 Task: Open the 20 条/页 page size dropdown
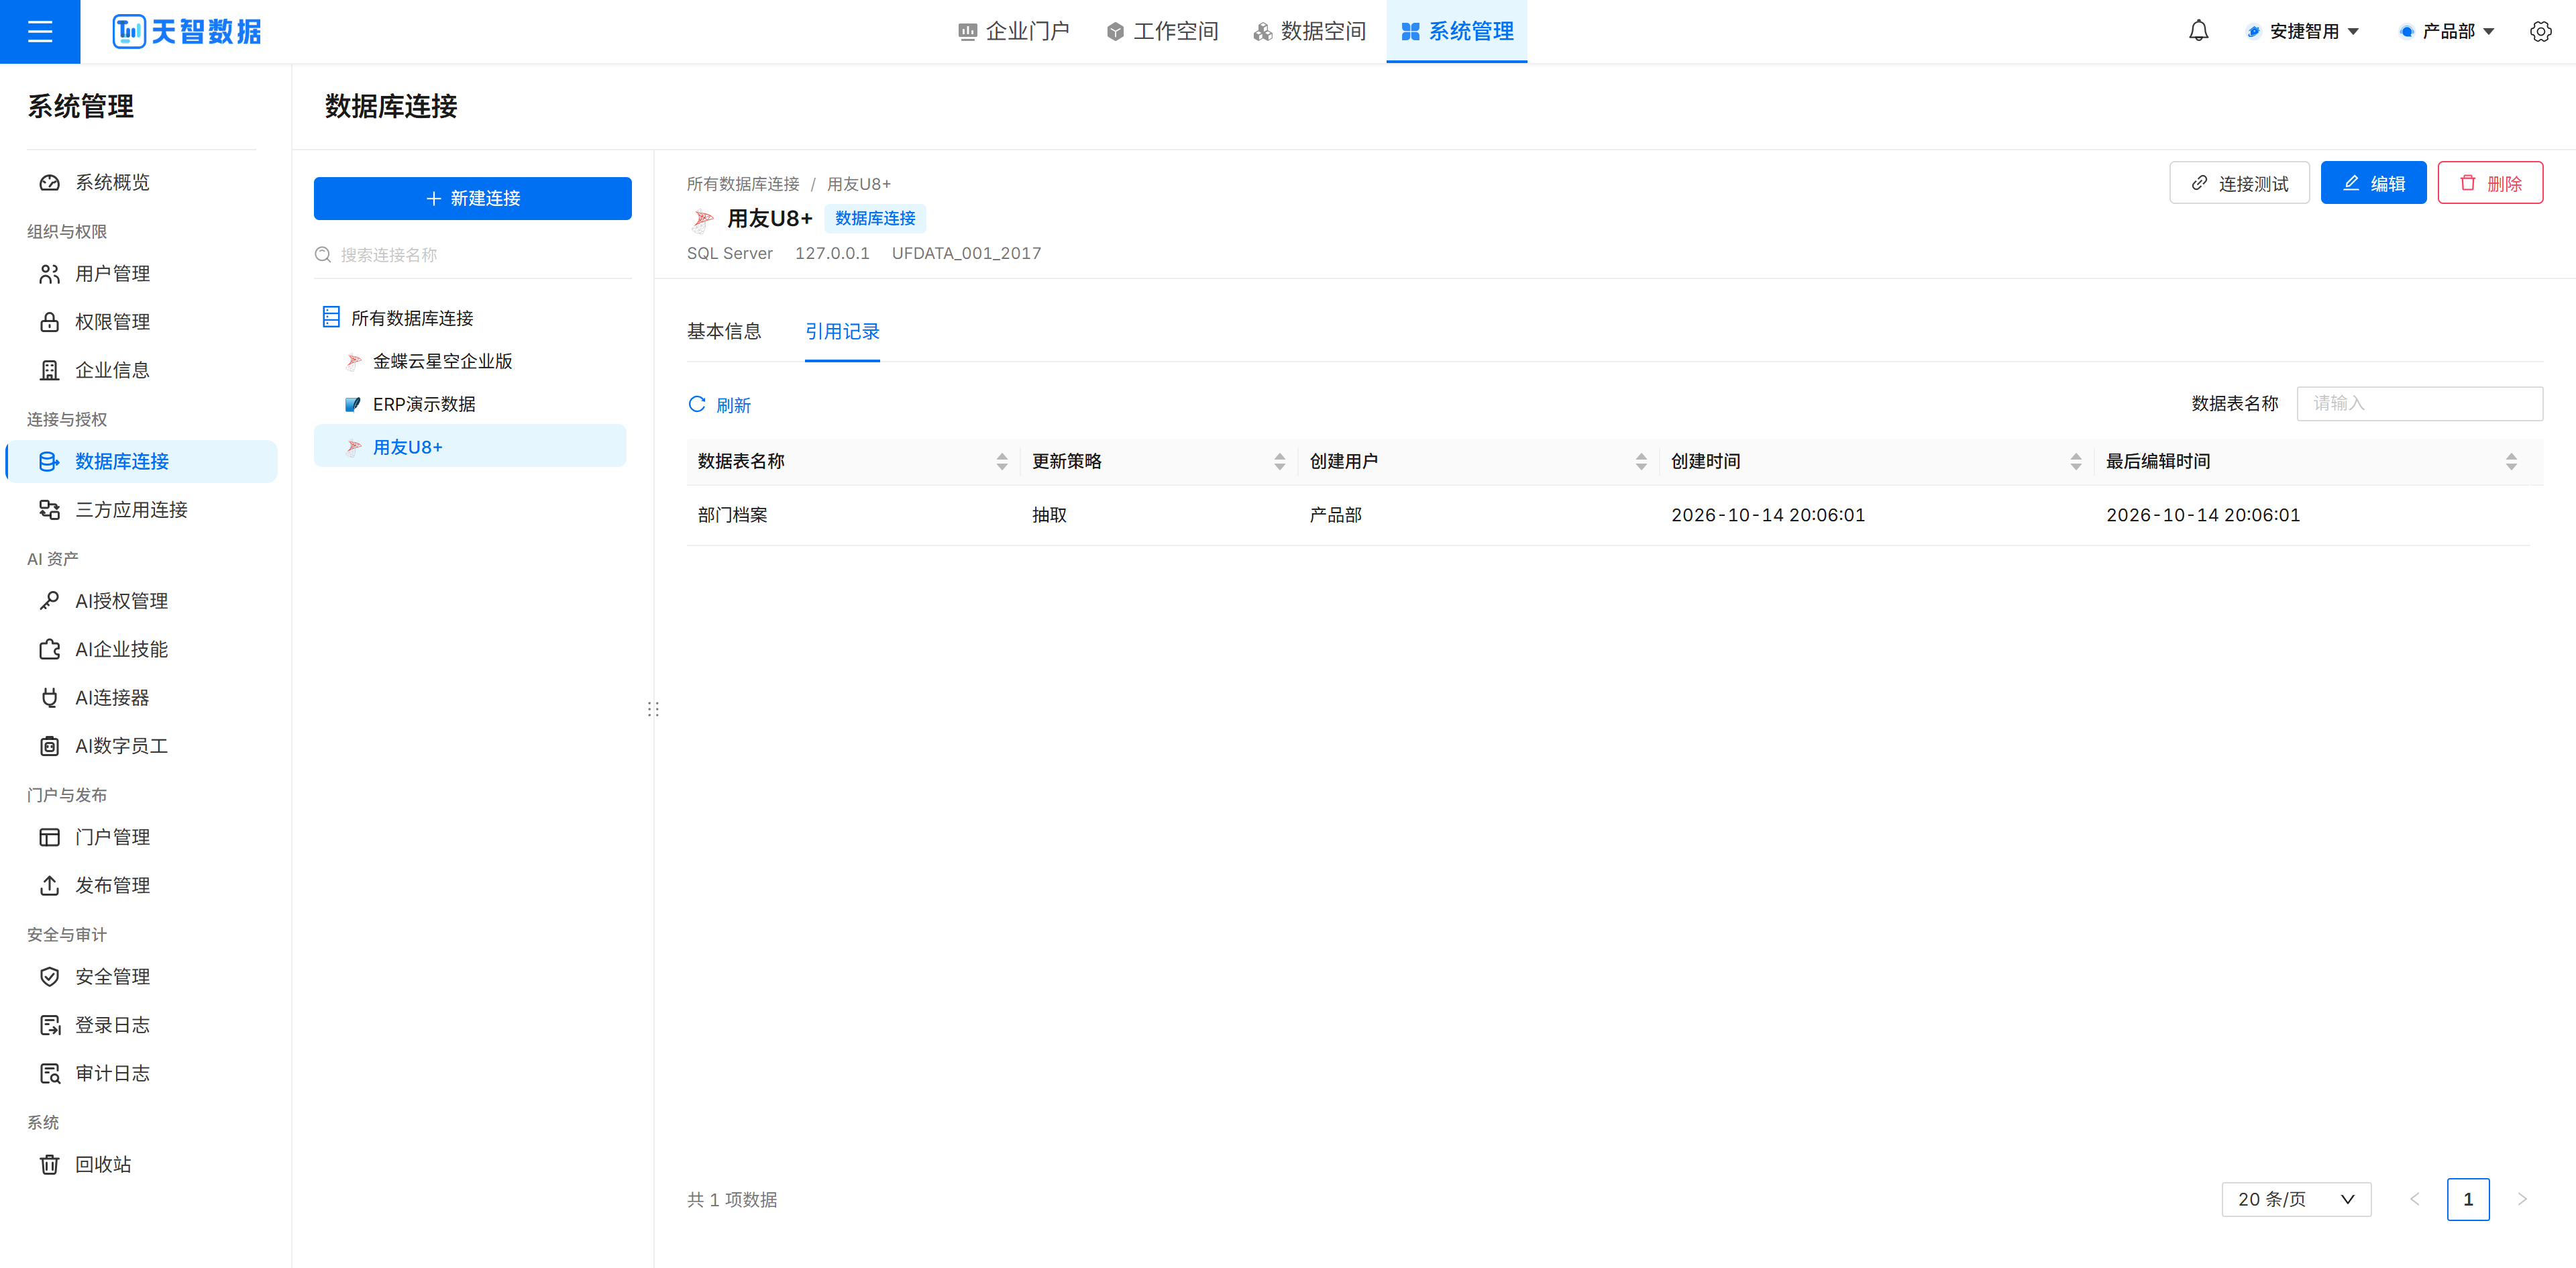point(2295,1198)
